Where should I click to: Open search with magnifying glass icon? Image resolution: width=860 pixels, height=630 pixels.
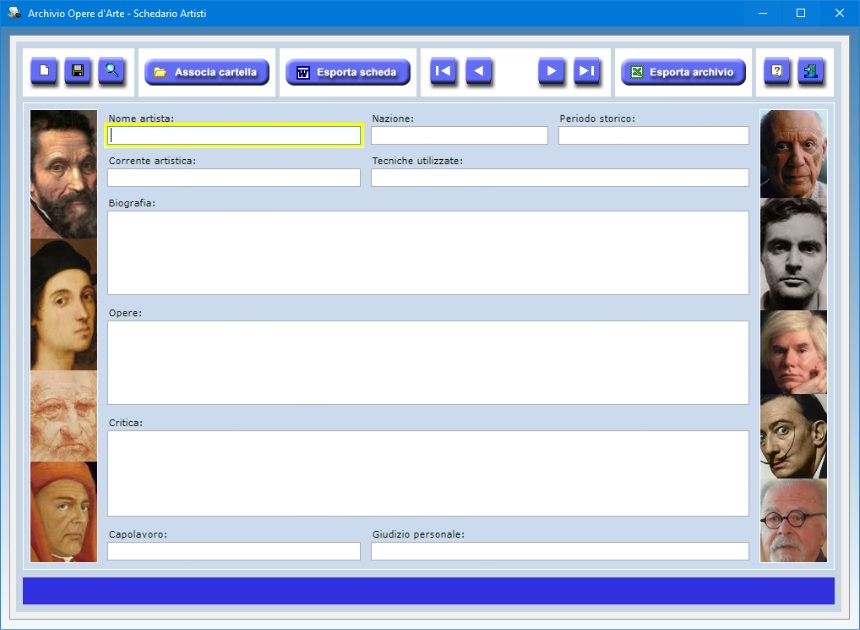point(111,71)
